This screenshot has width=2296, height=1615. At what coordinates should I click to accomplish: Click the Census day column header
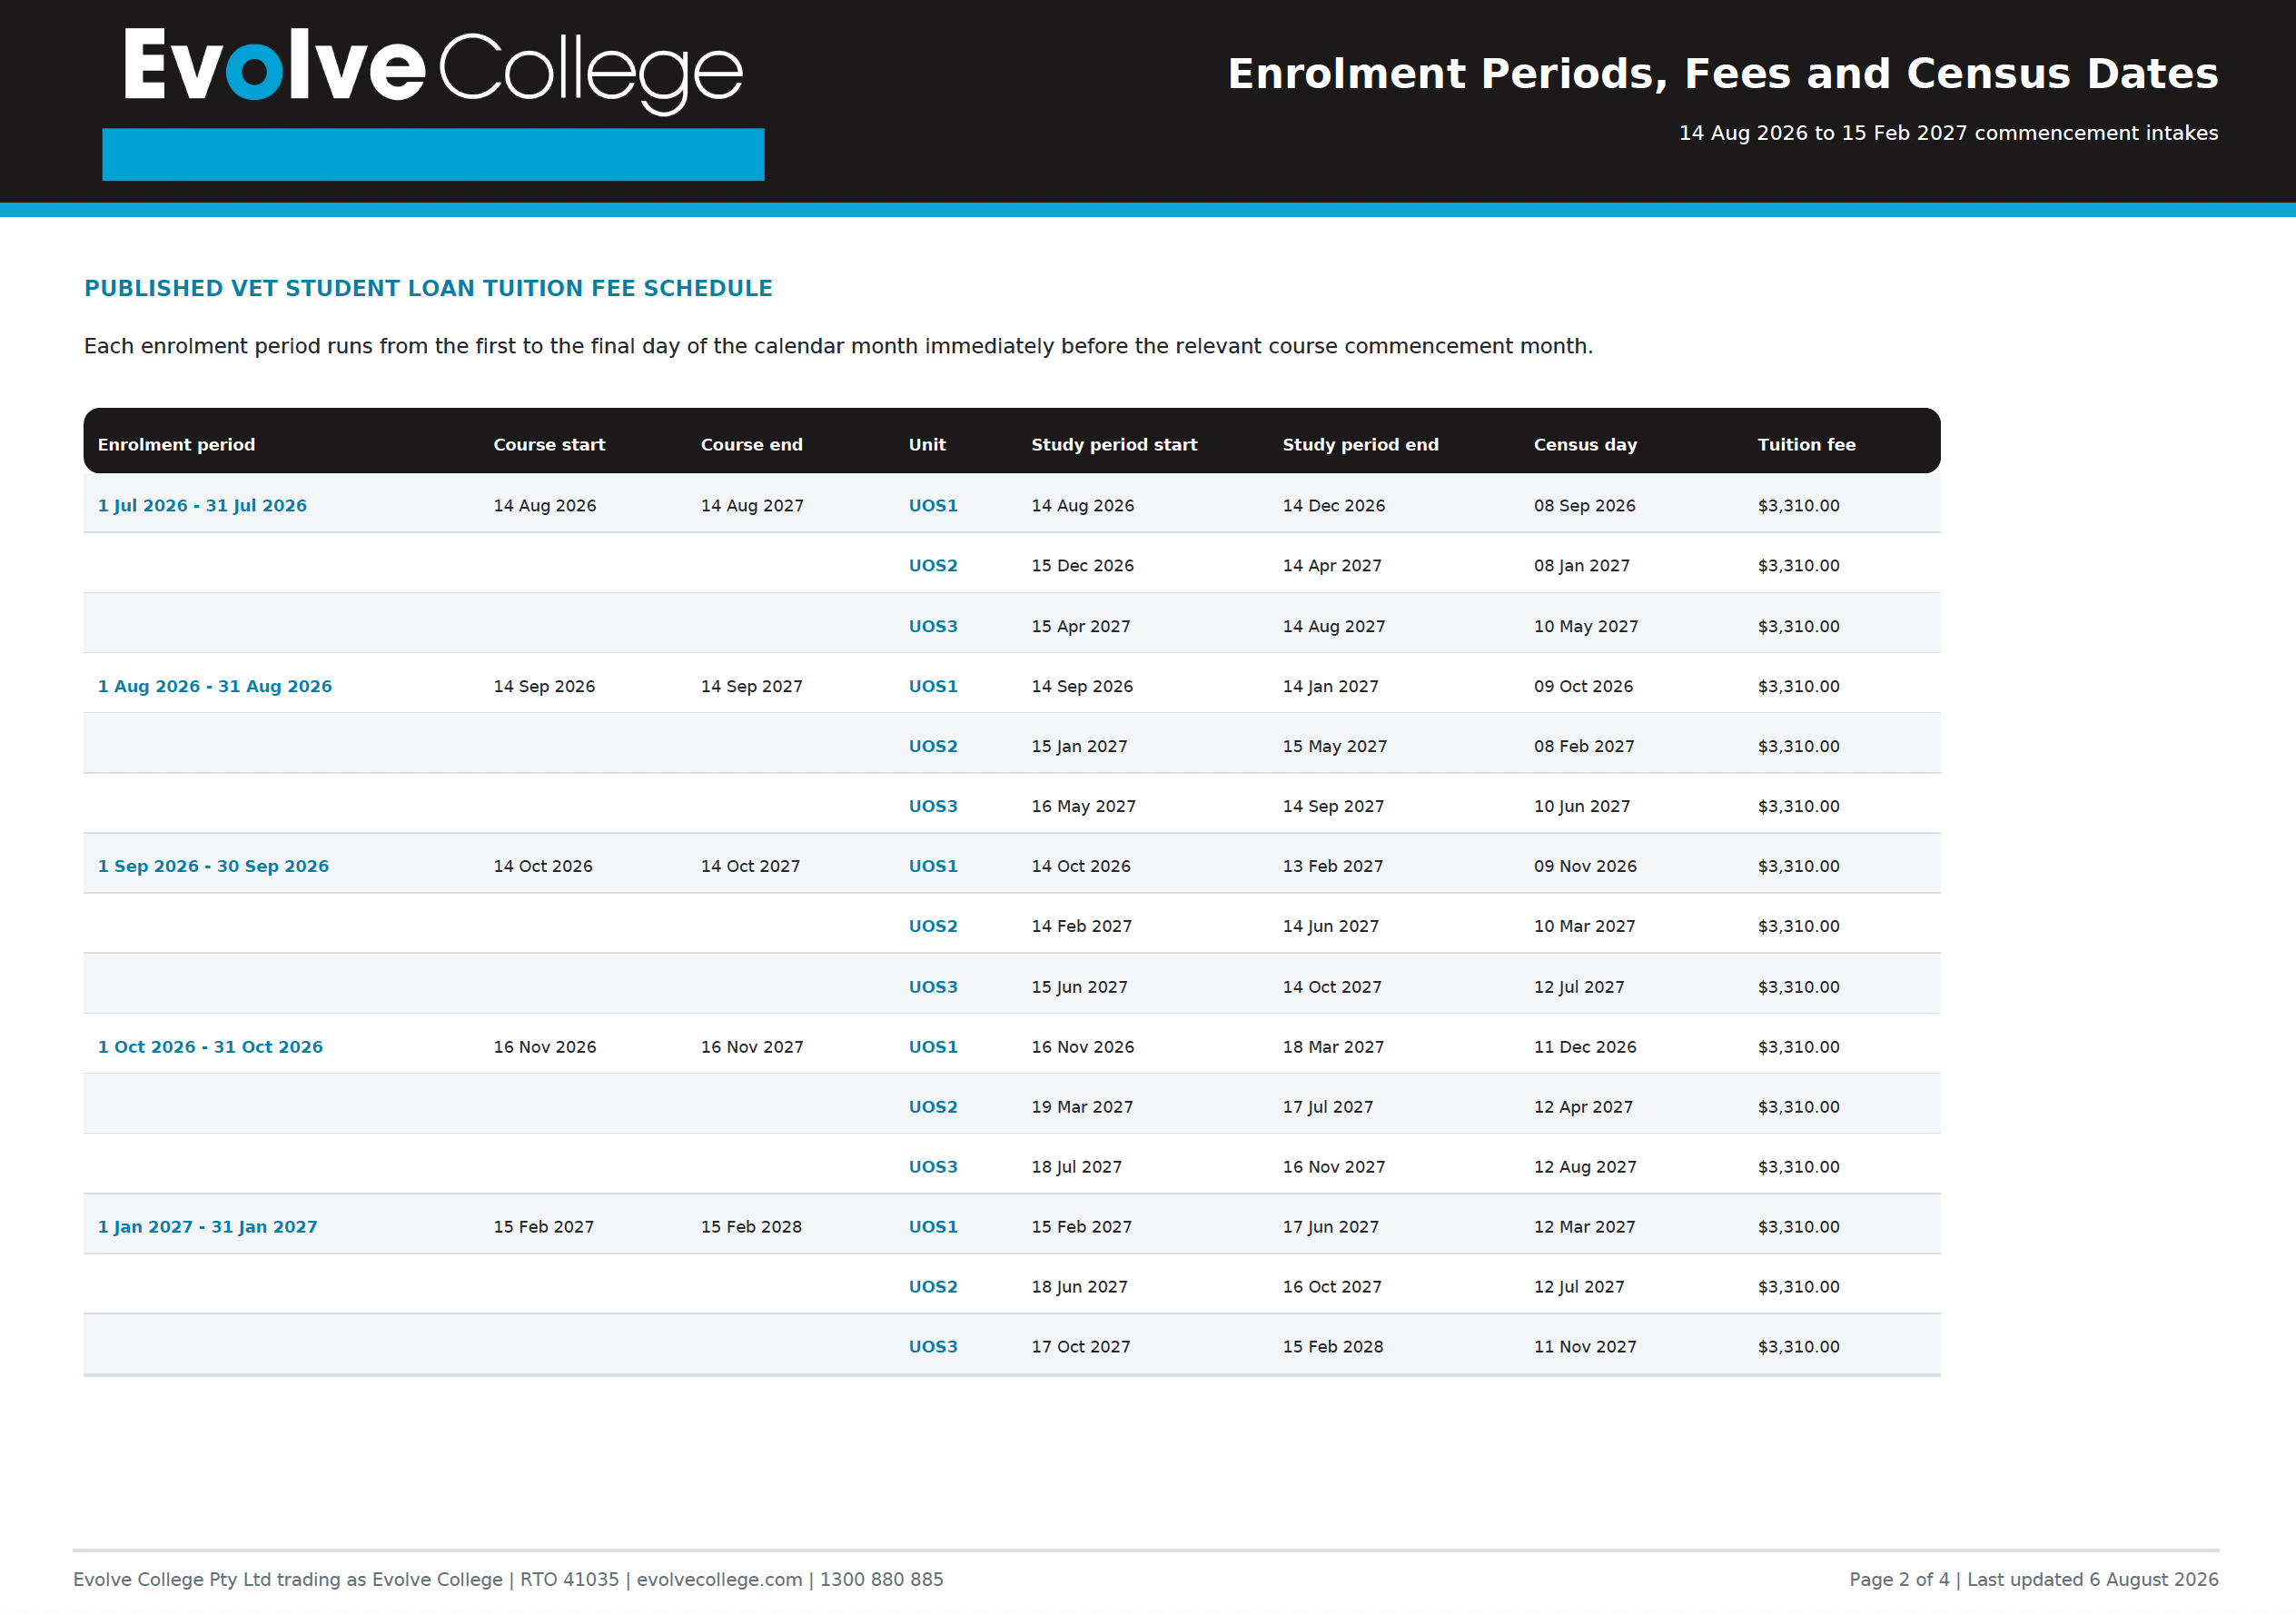(1585, 444)
